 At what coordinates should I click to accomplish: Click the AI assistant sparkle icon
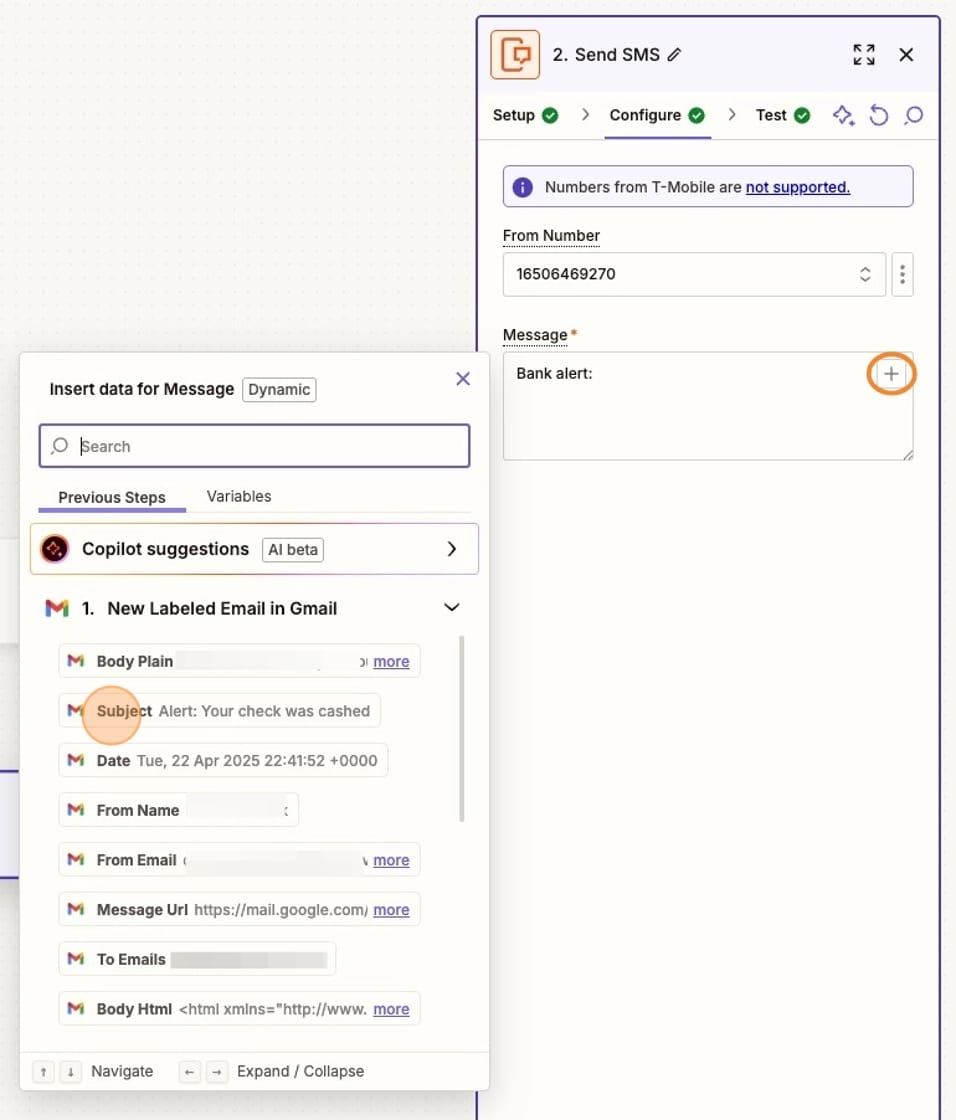point(843,115)
